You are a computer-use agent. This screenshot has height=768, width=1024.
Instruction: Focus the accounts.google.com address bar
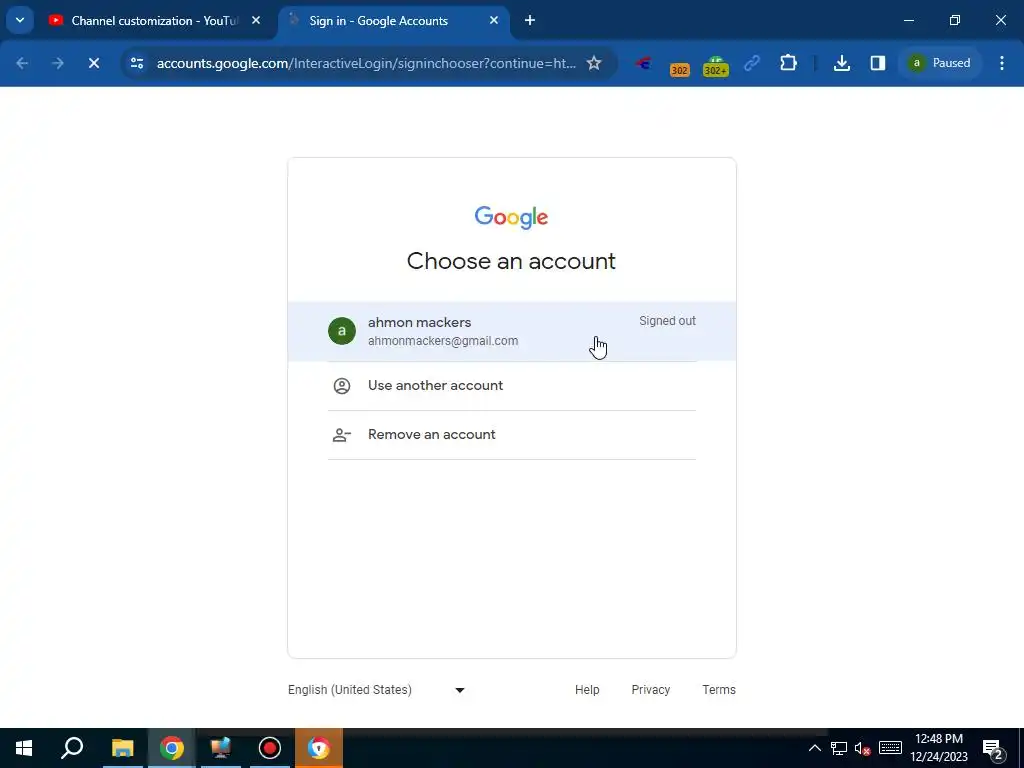click(x=366, y=63)
